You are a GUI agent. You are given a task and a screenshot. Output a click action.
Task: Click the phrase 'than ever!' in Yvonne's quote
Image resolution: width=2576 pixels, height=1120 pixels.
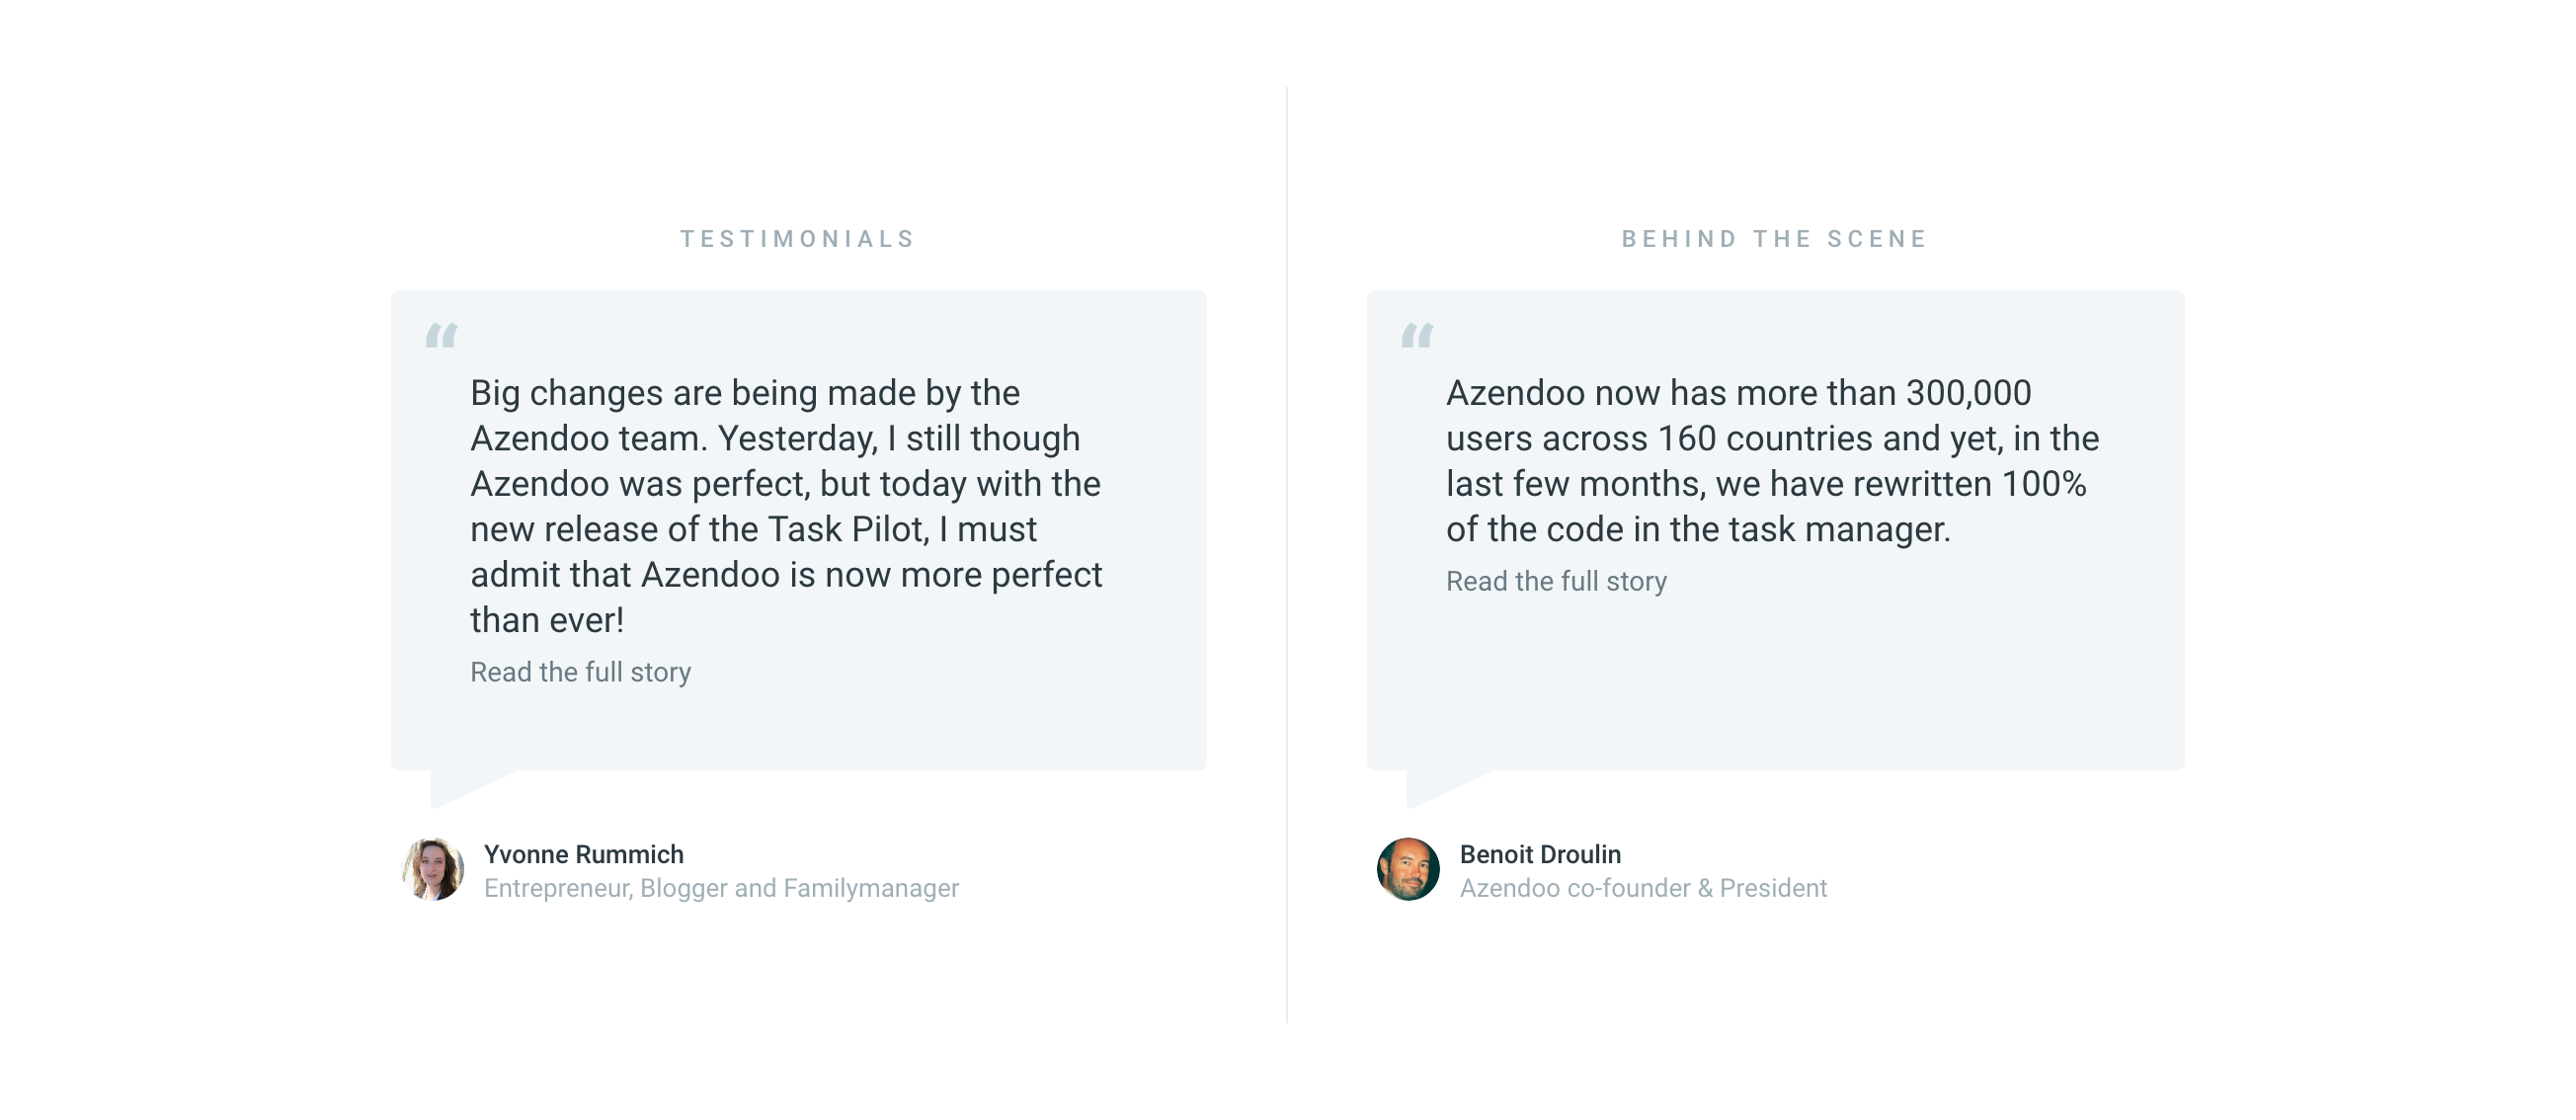pos(547,620)
